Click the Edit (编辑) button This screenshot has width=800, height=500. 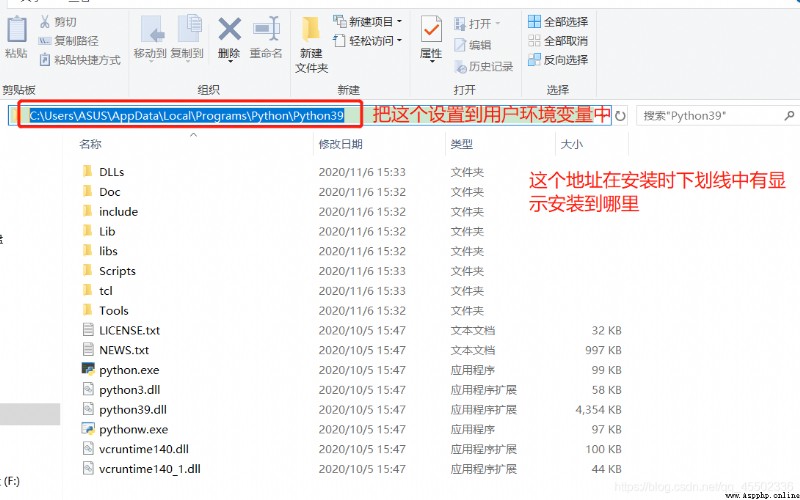coord(473,45)
